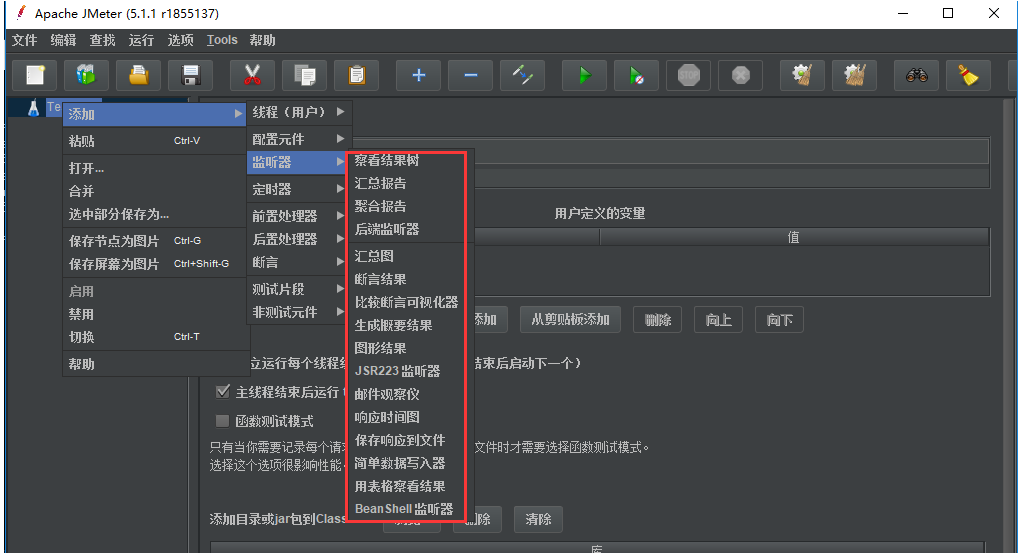1018x553 pixels.
Task: Expand the 配置元件 submenu
Action: [x=299, y=139]
